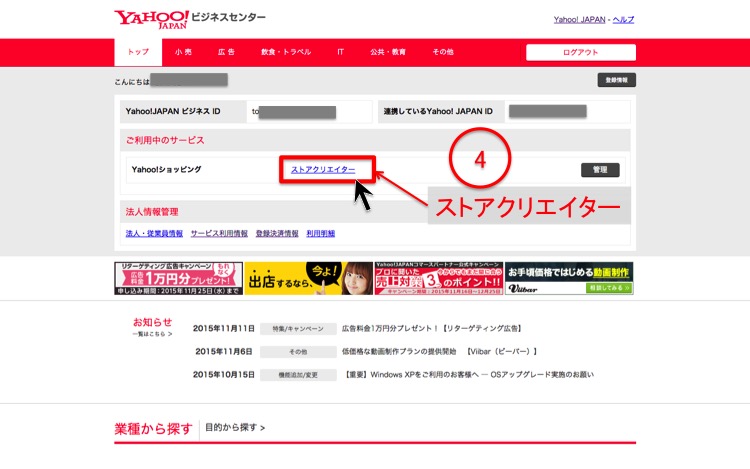Click the Yahoo!ショッピング service label
The height and width of the screenshot is (469, 750).
tap(166, 170)
